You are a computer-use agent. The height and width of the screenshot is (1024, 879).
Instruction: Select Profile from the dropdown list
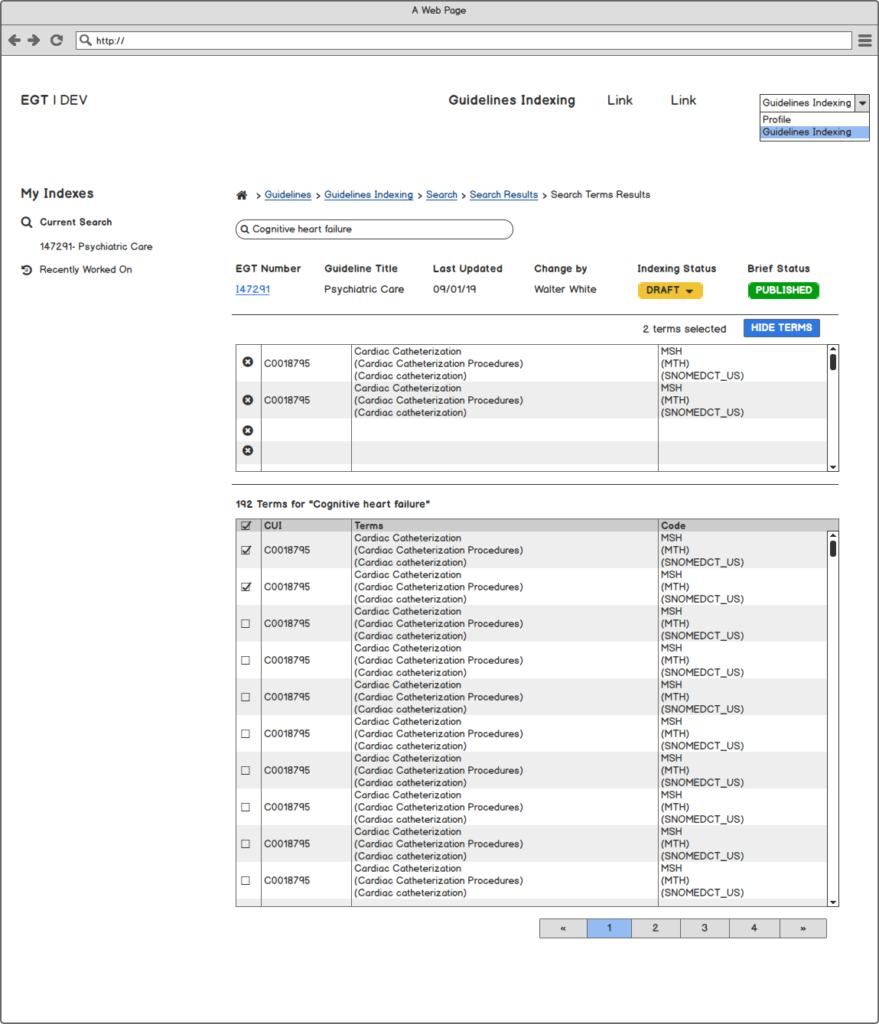coord(777,120)
